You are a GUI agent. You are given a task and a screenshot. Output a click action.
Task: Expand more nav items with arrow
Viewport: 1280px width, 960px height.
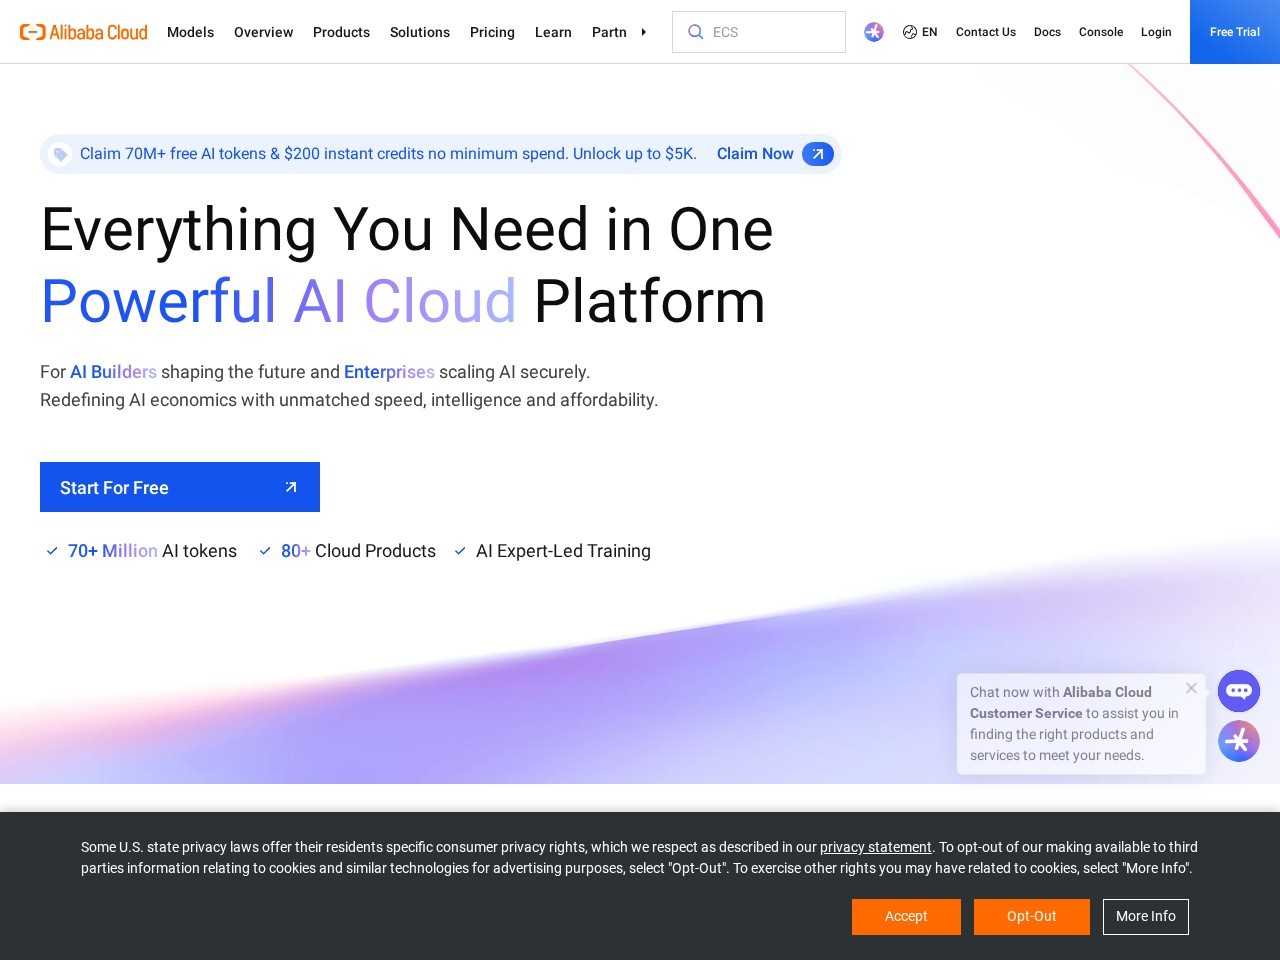643,32
